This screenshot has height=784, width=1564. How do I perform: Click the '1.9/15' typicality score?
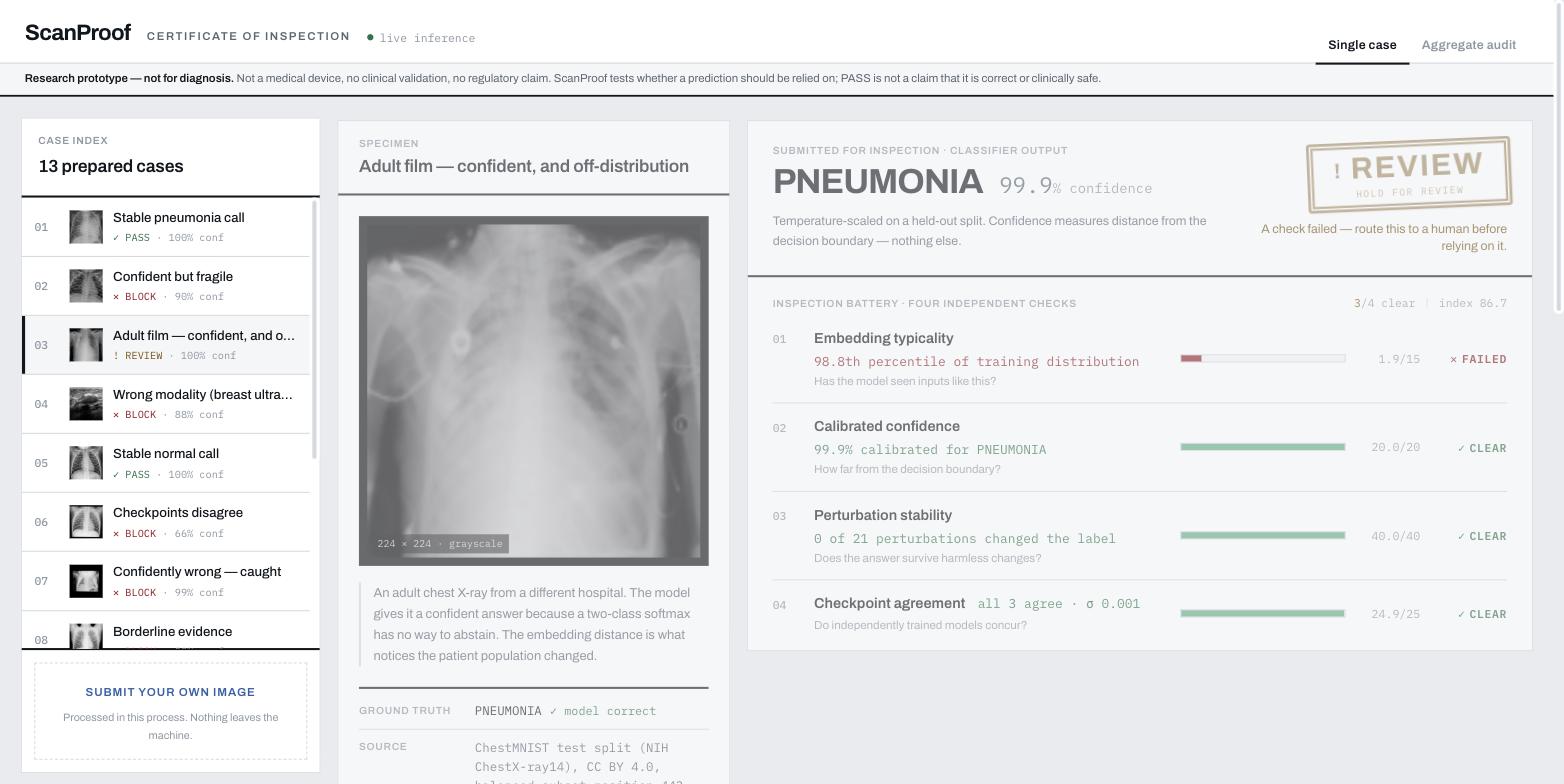pyautogui.click(x=1399, y=359)
